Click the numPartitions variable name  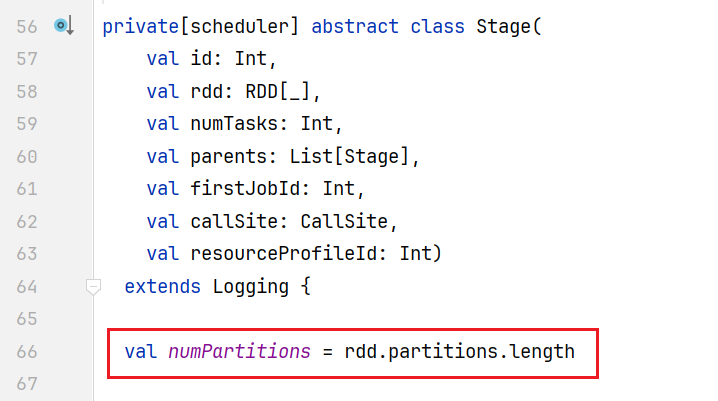pos(239,352)
